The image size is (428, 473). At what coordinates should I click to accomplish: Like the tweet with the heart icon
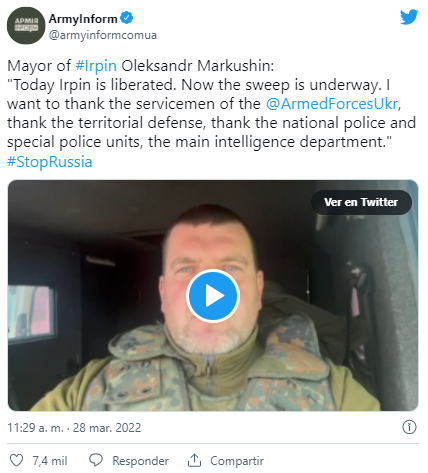click(x=16, y=460)
